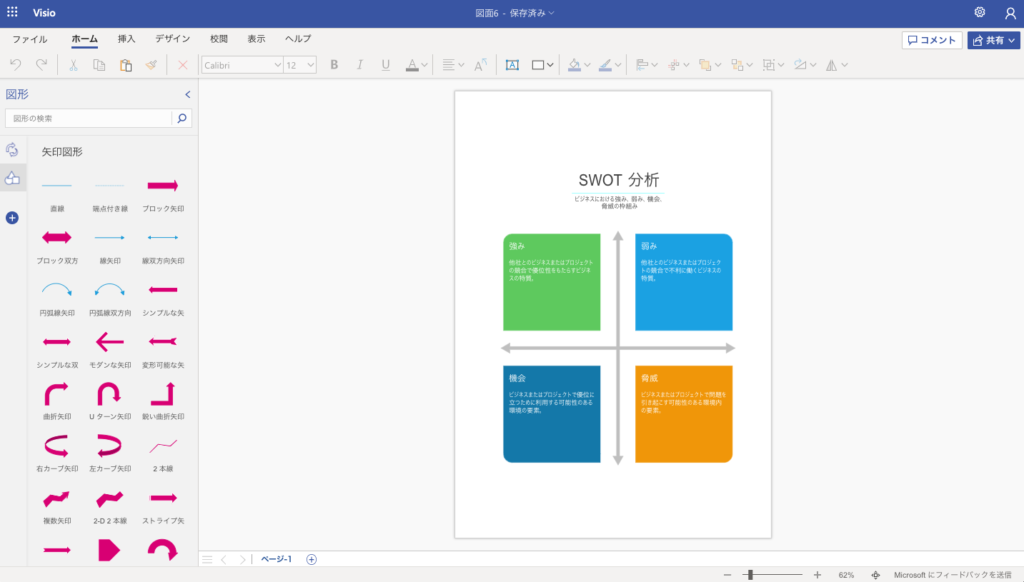Screen dimensions: 1024x582
Task: Click the settings gear icon
Action: (980, 12)
